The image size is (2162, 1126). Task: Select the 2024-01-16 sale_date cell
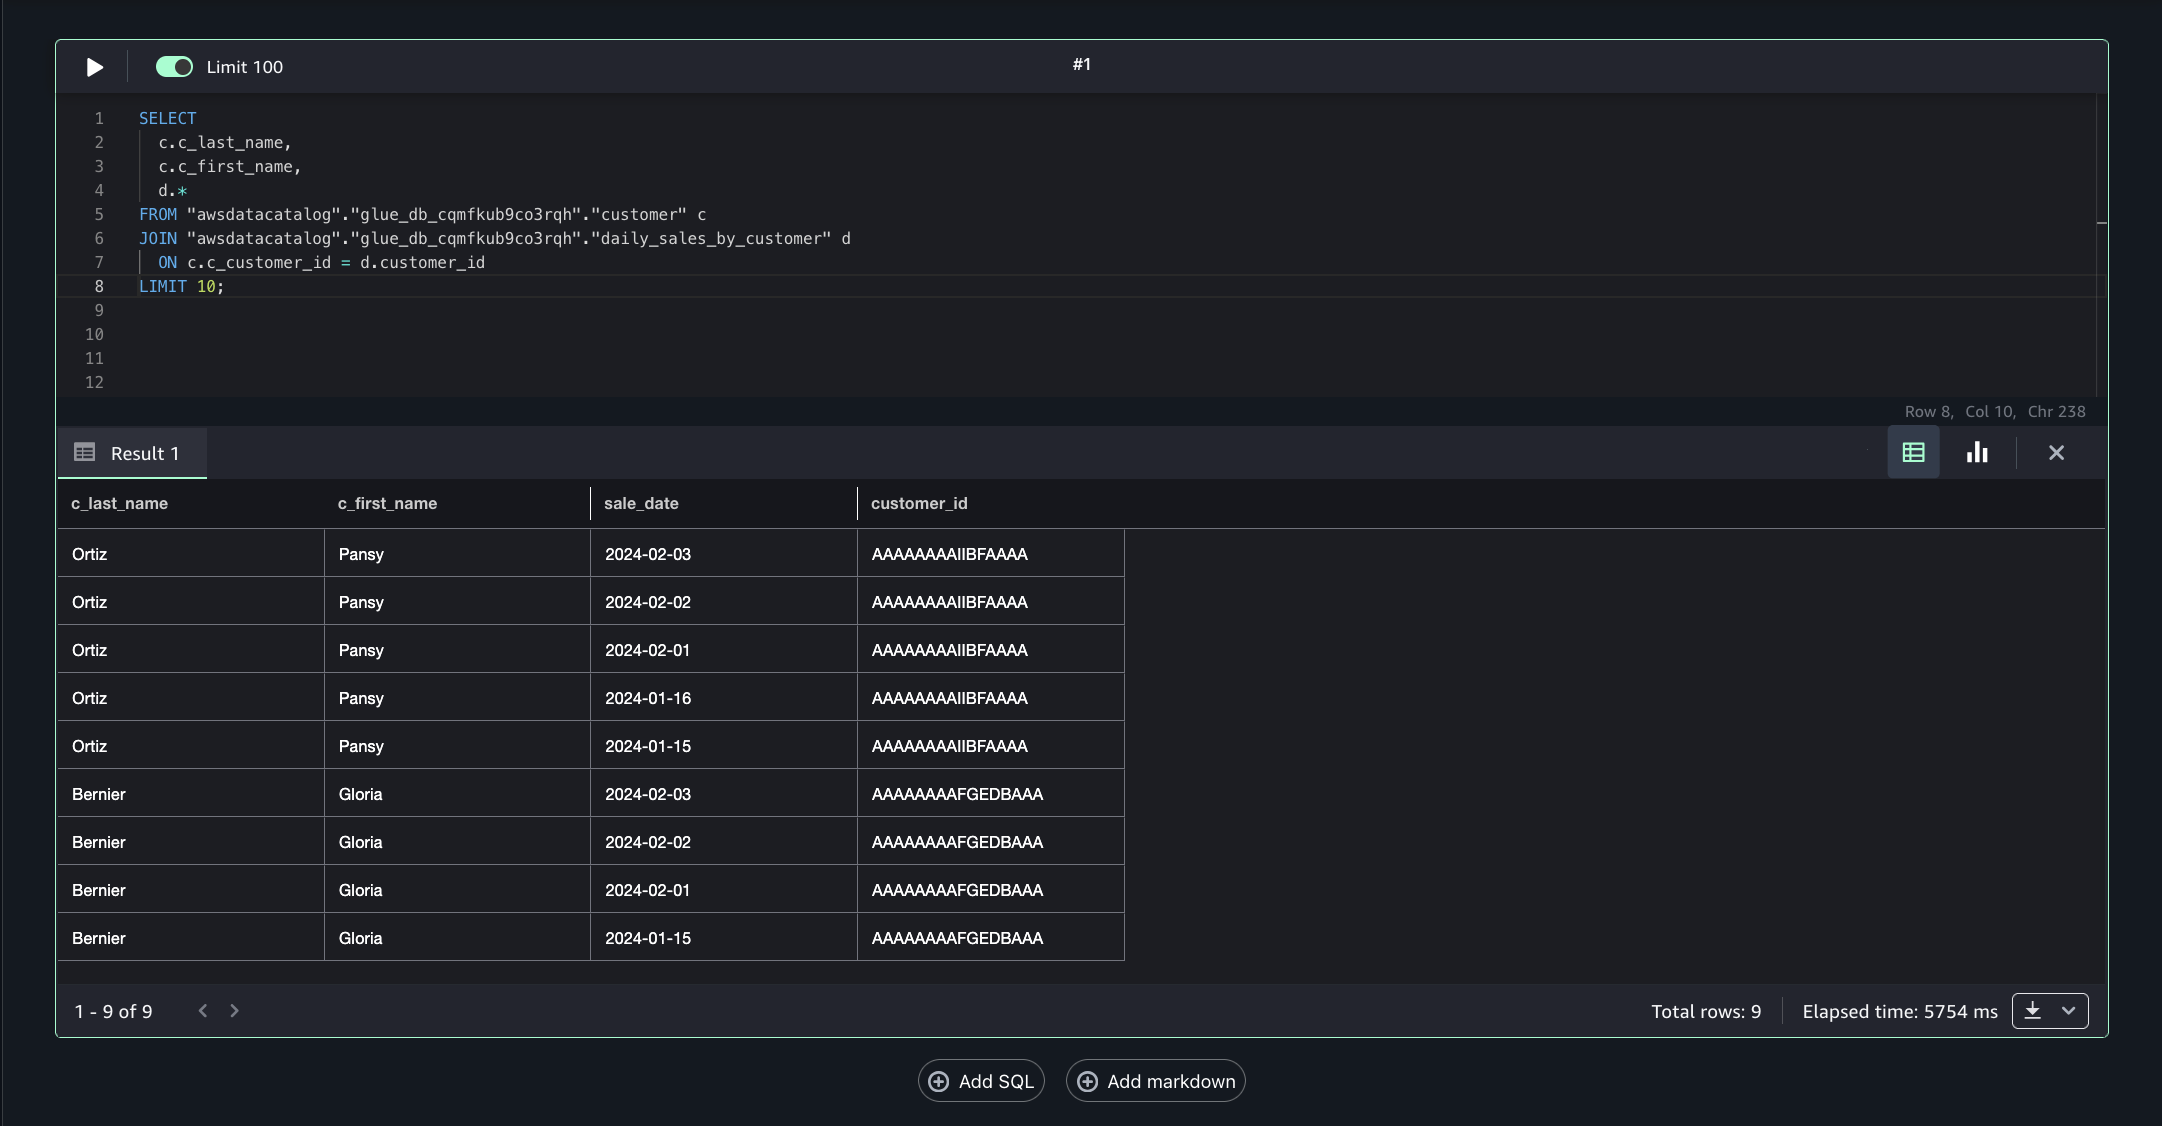tap(648, 698)
